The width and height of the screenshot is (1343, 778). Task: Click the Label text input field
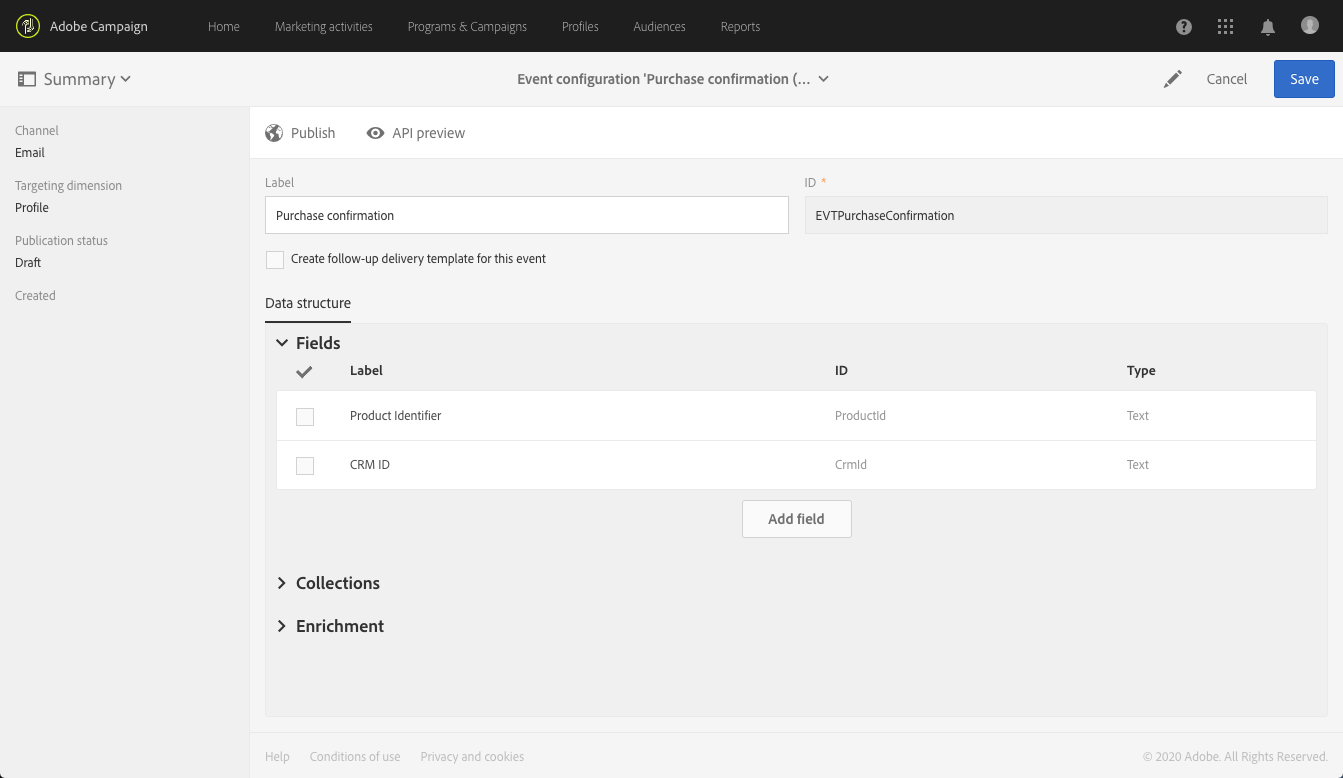(526, 215)
